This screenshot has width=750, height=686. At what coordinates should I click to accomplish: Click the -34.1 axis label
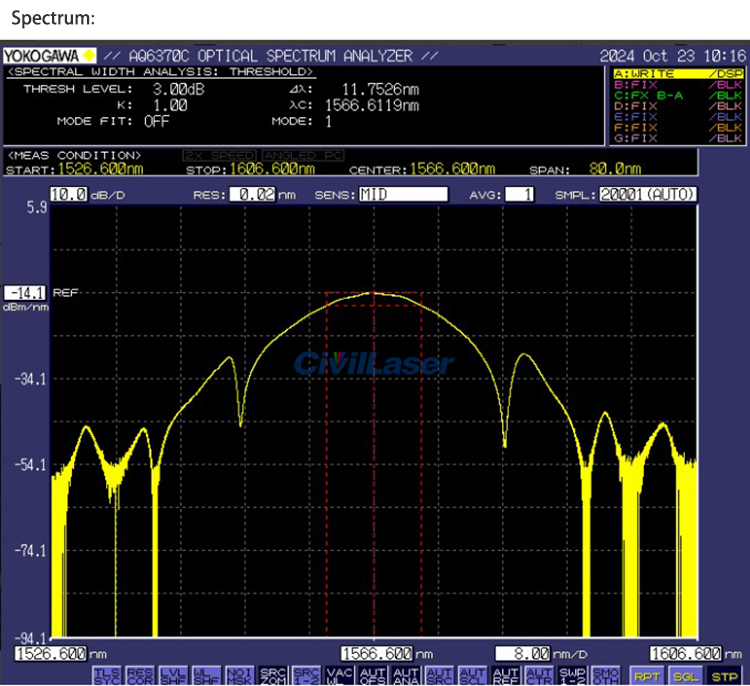click(31, 379)
